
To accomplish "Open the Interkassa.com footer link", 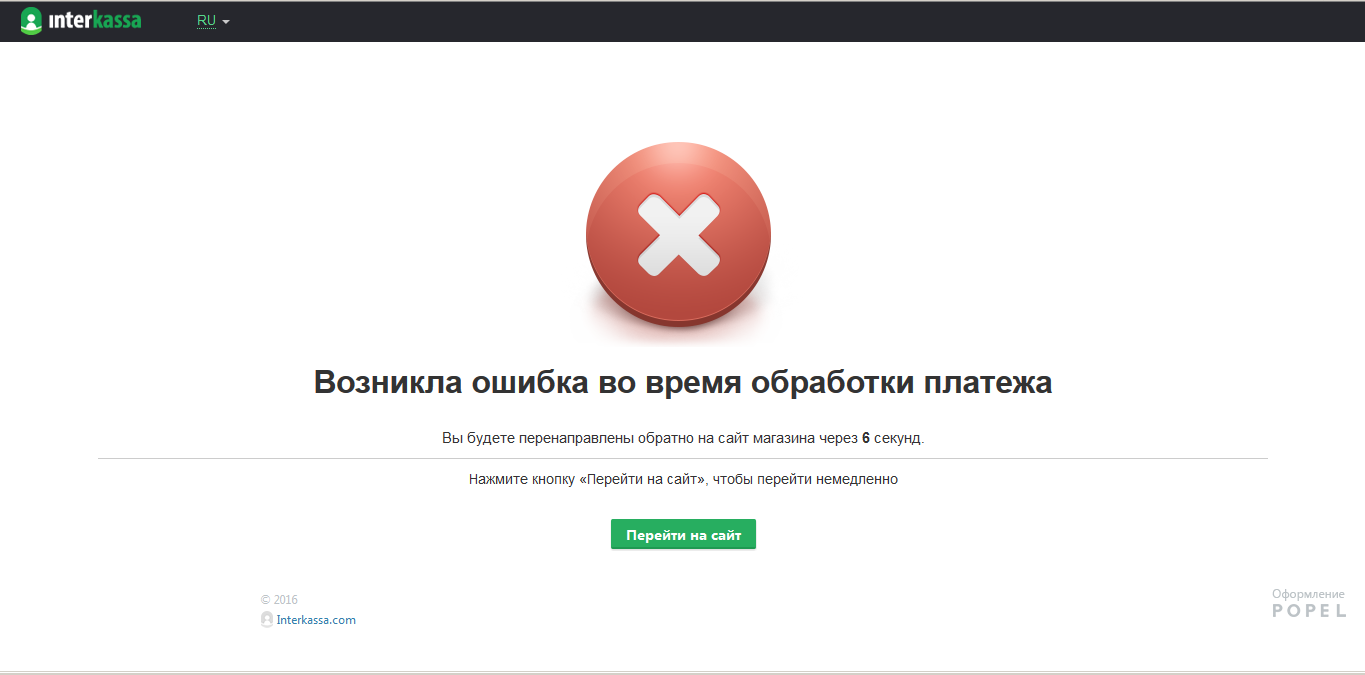I will [316, 620].
